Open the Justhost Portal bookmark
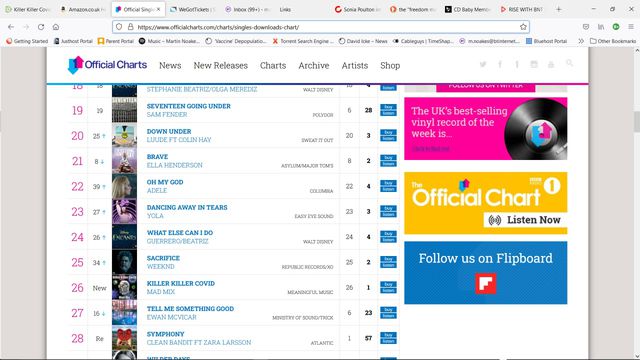This screenshot has height=360, width=640. pos(73,41)
